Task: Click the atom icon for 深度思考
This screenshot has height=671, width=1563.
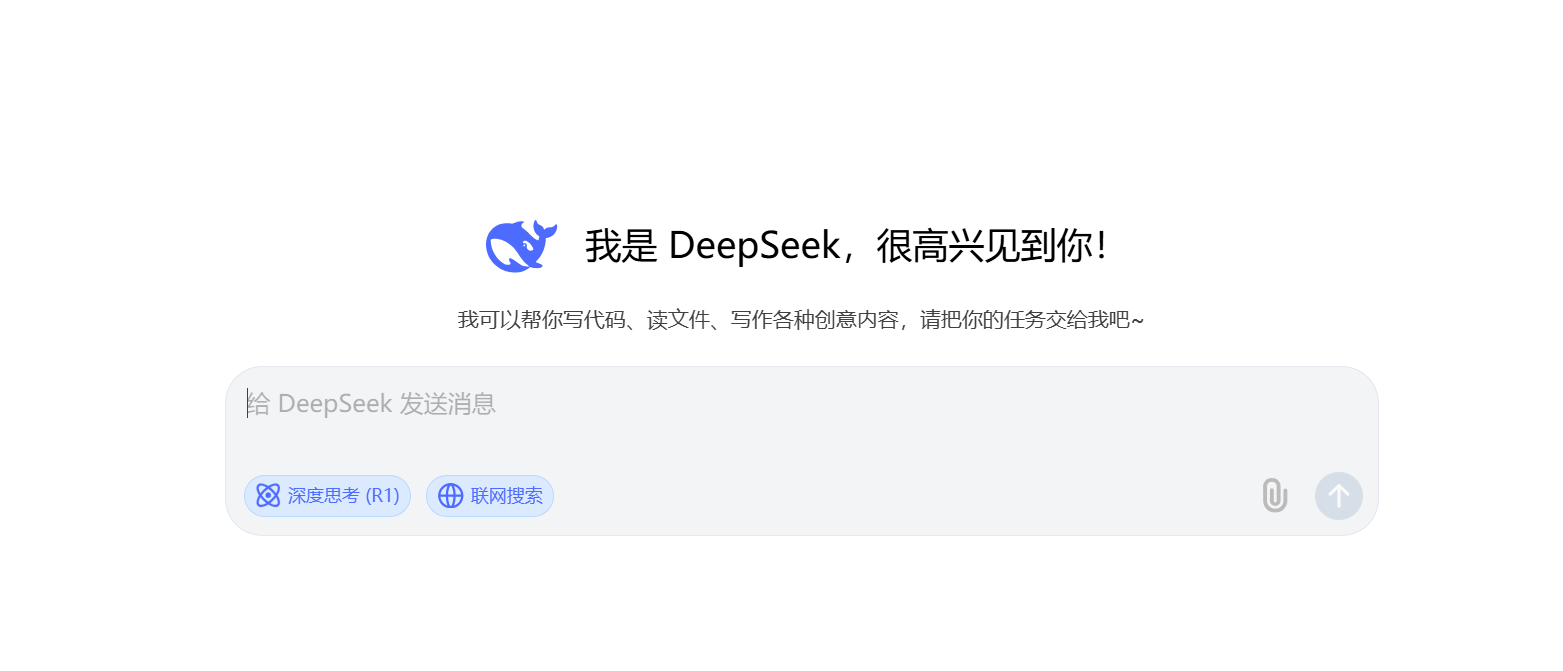Action: 268,496
